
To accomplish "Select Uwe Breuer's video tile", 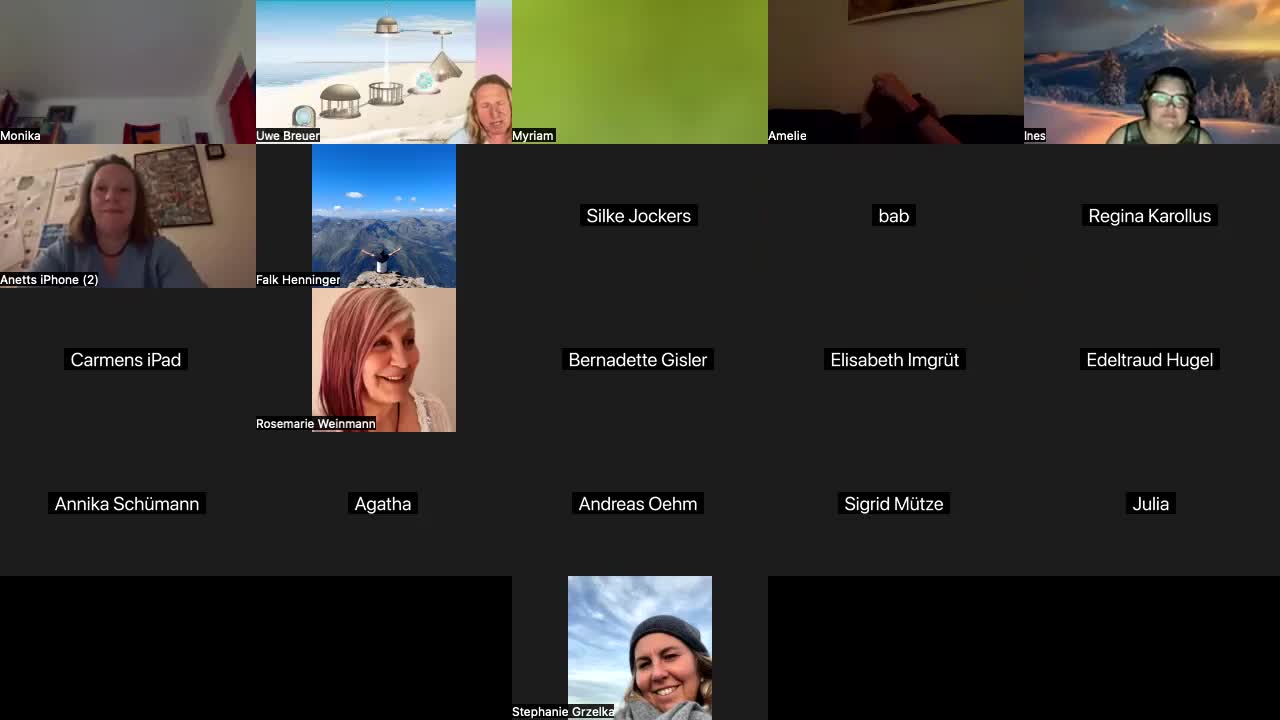I will point(384,72).
